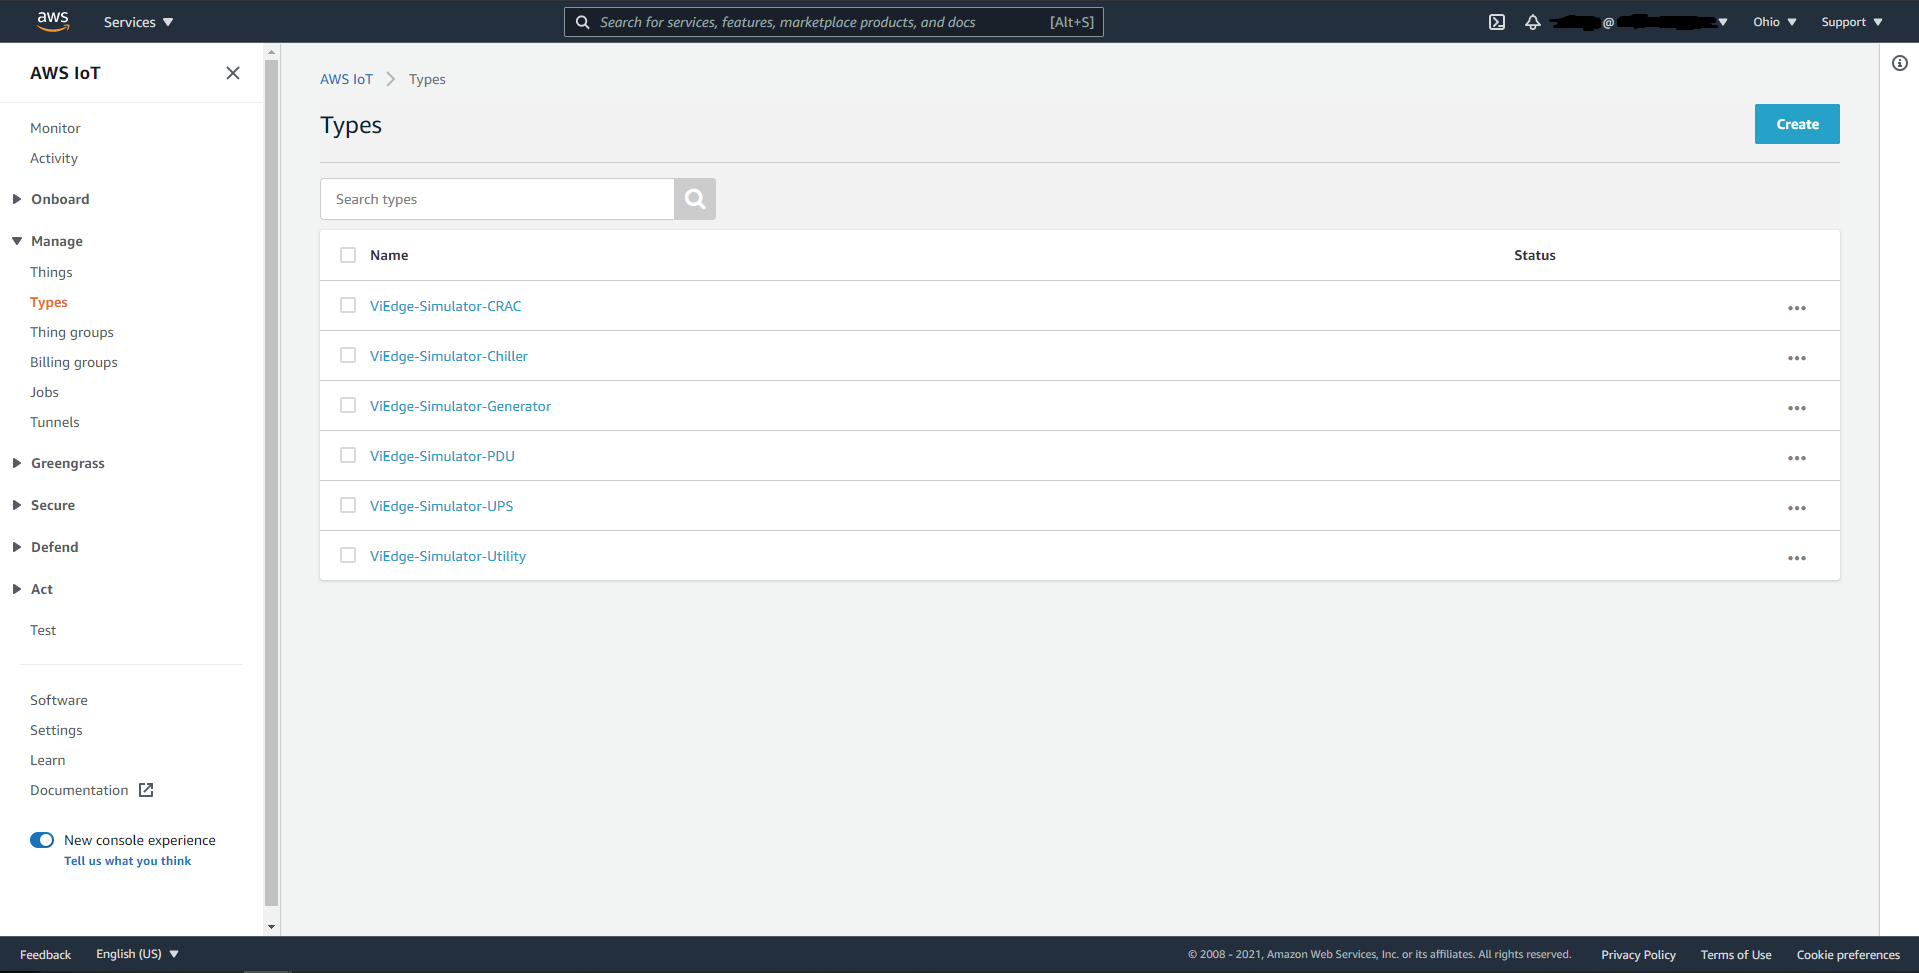The height and width of the screenshot is (973, 1919).
Task: Open actions menu for ViEdge-Simulator-PDU
Action: (x=1797, y=458)
